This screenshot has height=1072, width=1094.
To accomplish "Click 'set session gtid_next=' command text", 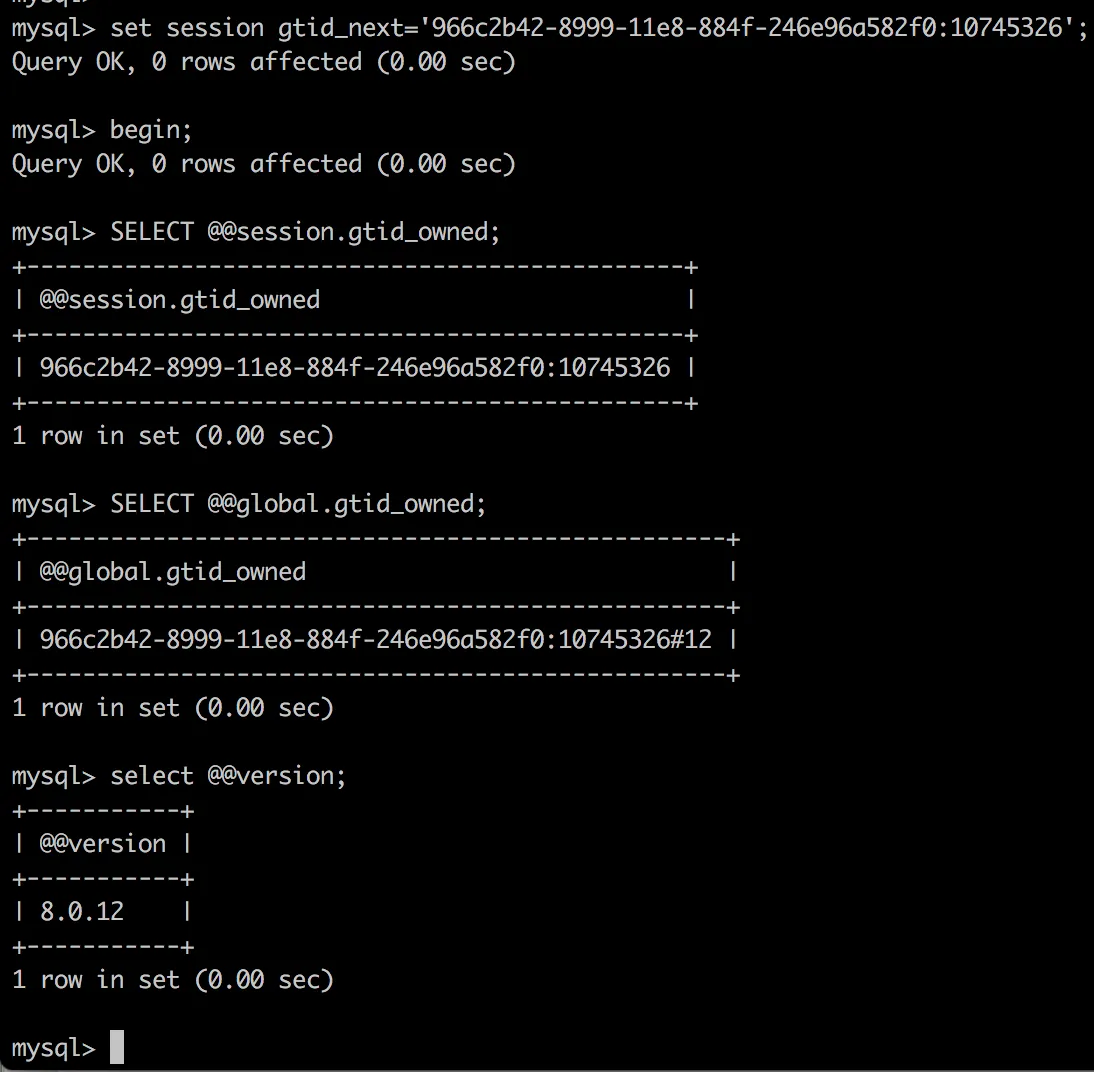I will (265, 27).
